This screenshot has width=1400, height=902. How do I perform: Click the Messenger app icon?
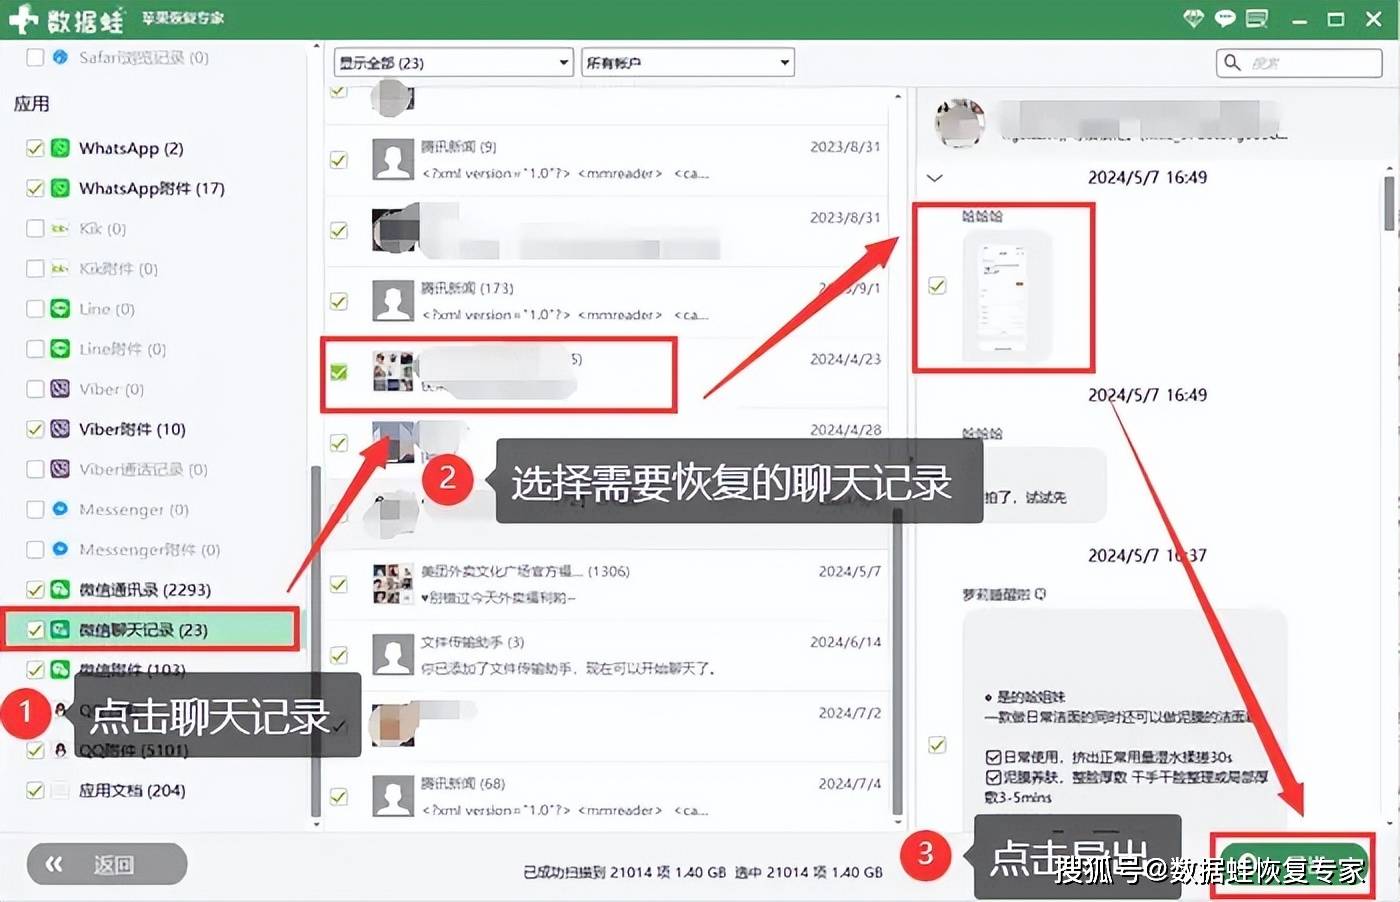click(60, 509)
